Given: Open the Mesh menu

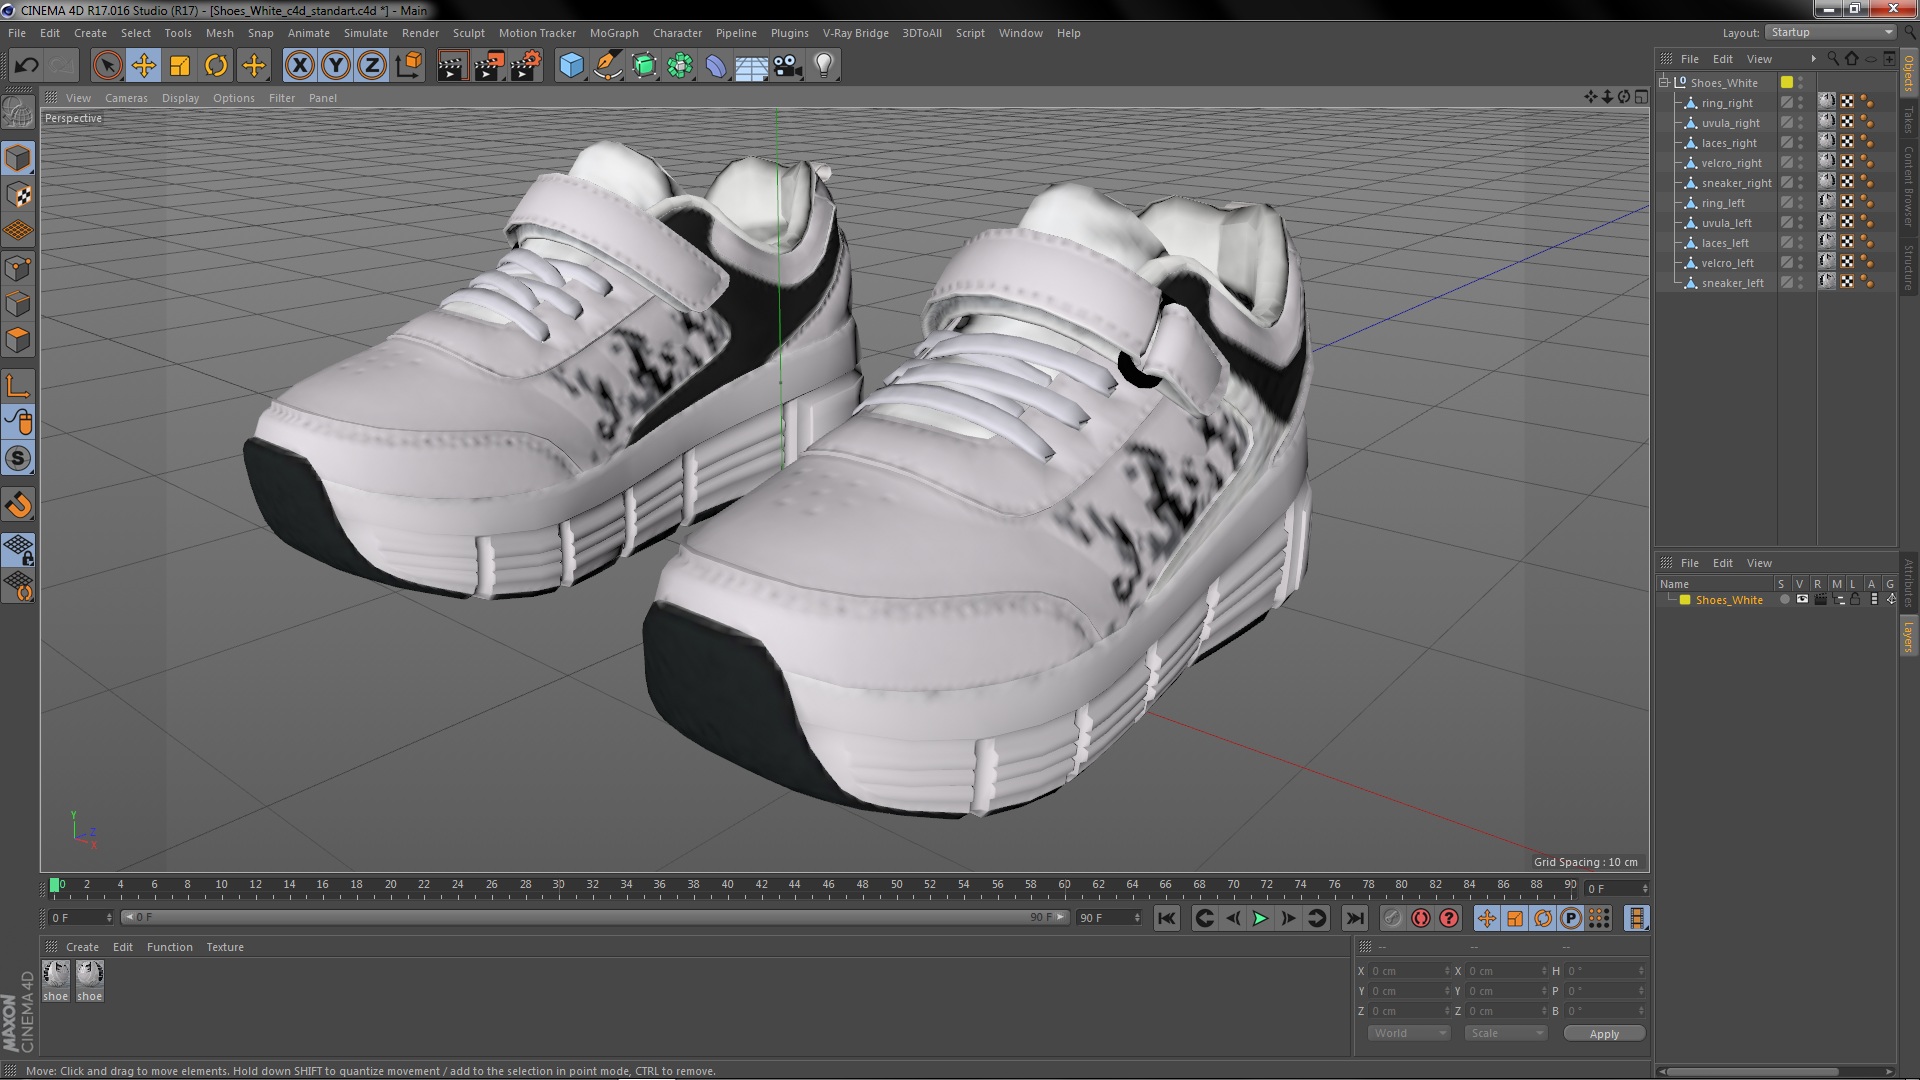Looking at the screenshot, I should pos(219,33).
